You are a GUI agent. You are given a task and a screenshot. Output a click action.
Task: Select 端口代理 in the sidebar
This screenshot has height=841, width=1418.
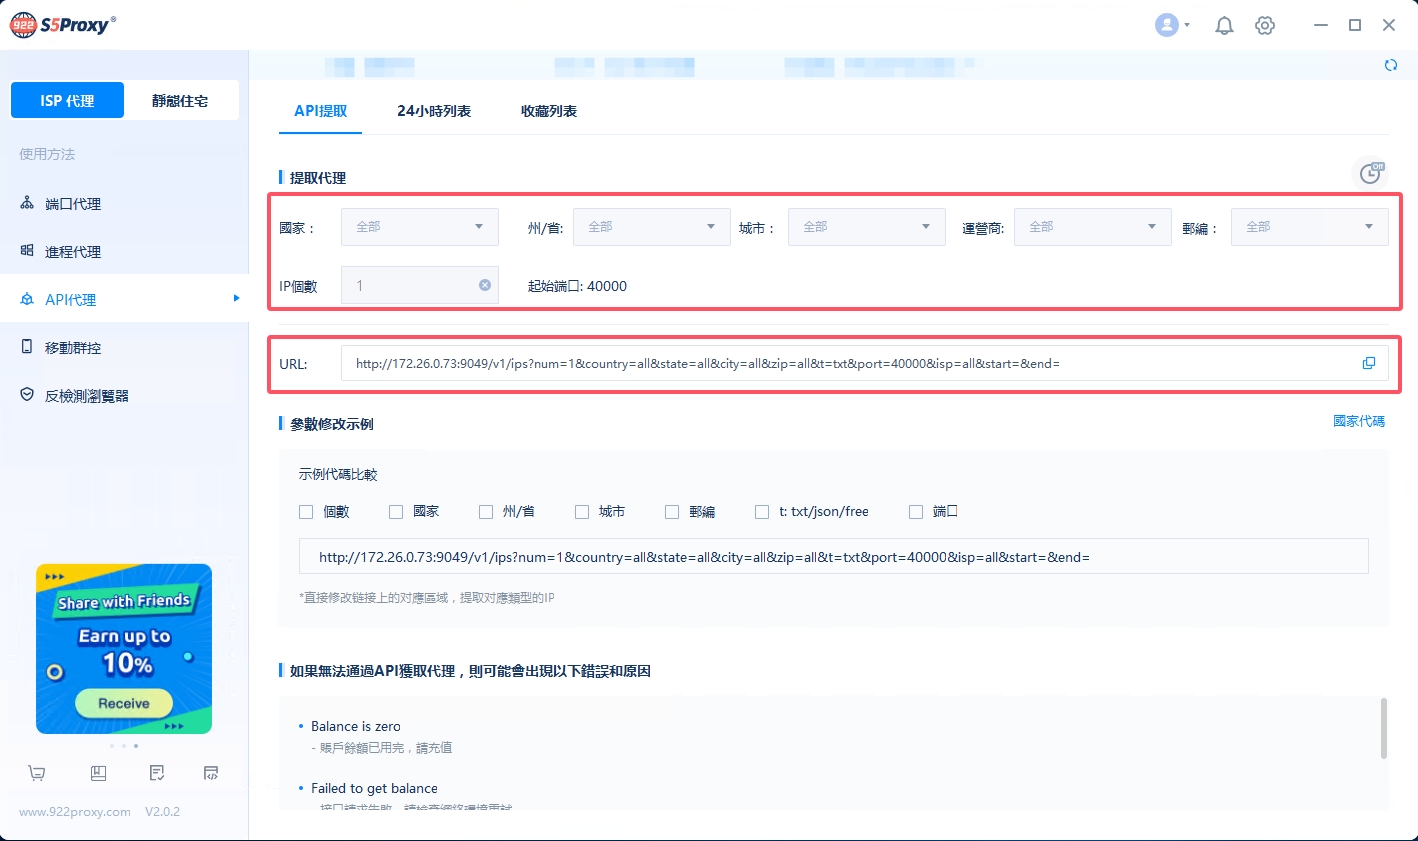pos(73,204)
